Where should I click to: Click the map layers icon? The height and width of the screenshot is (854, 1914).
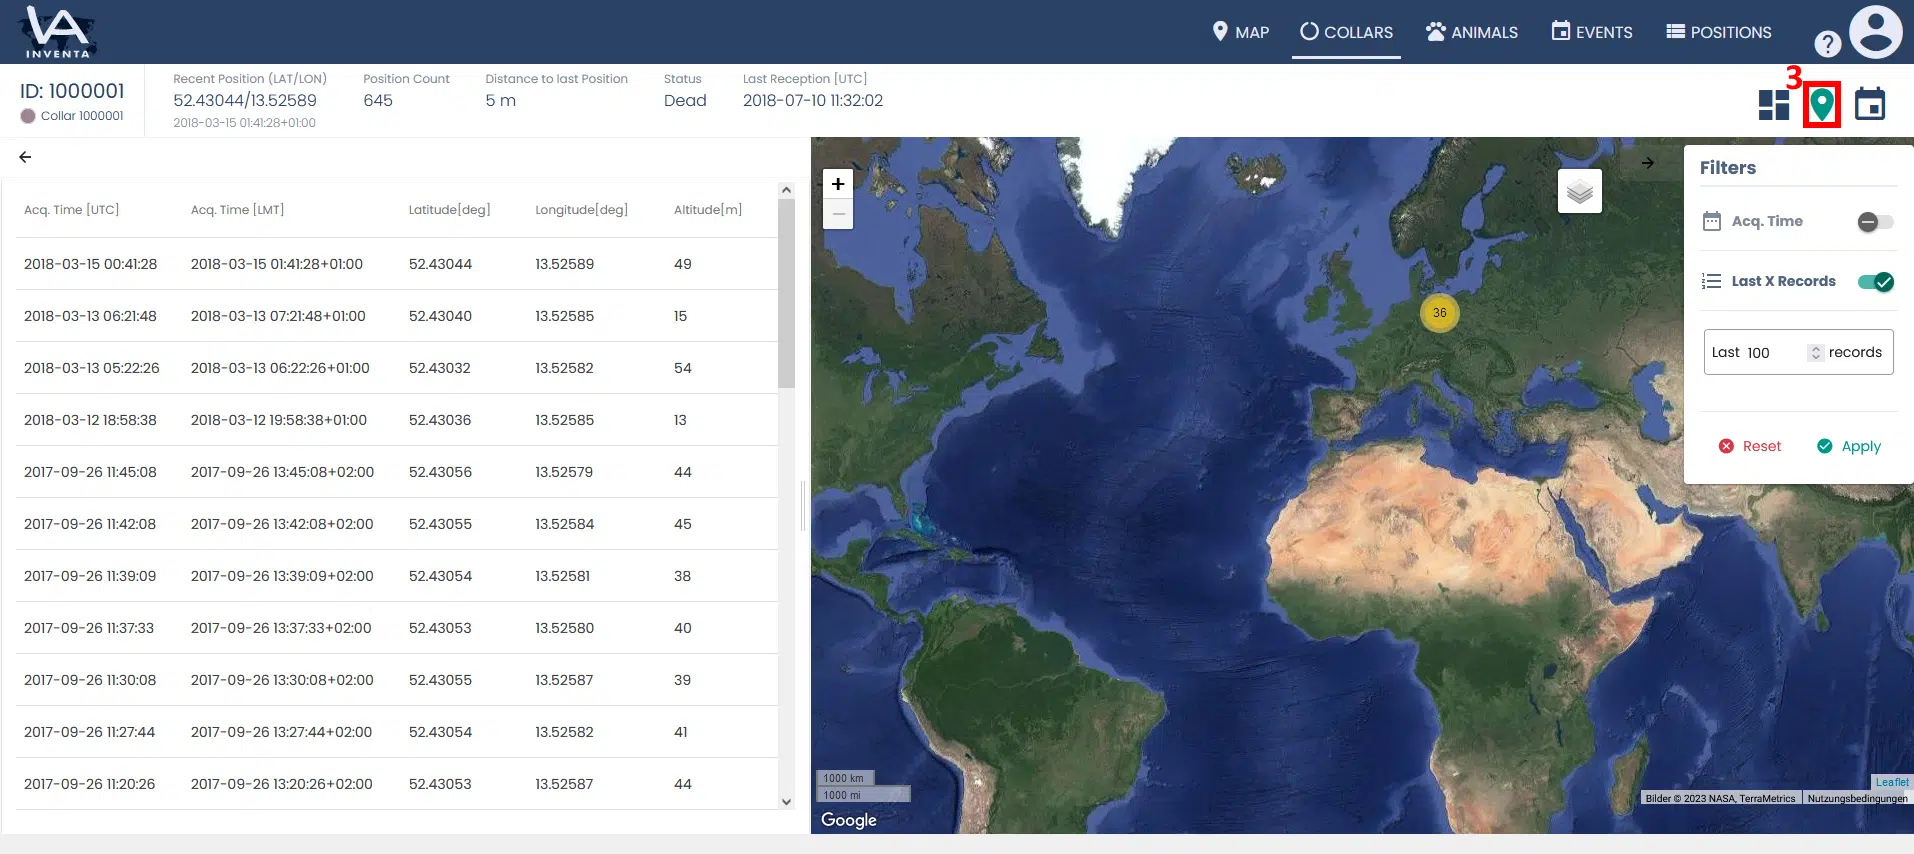[x=1579, y=191]
